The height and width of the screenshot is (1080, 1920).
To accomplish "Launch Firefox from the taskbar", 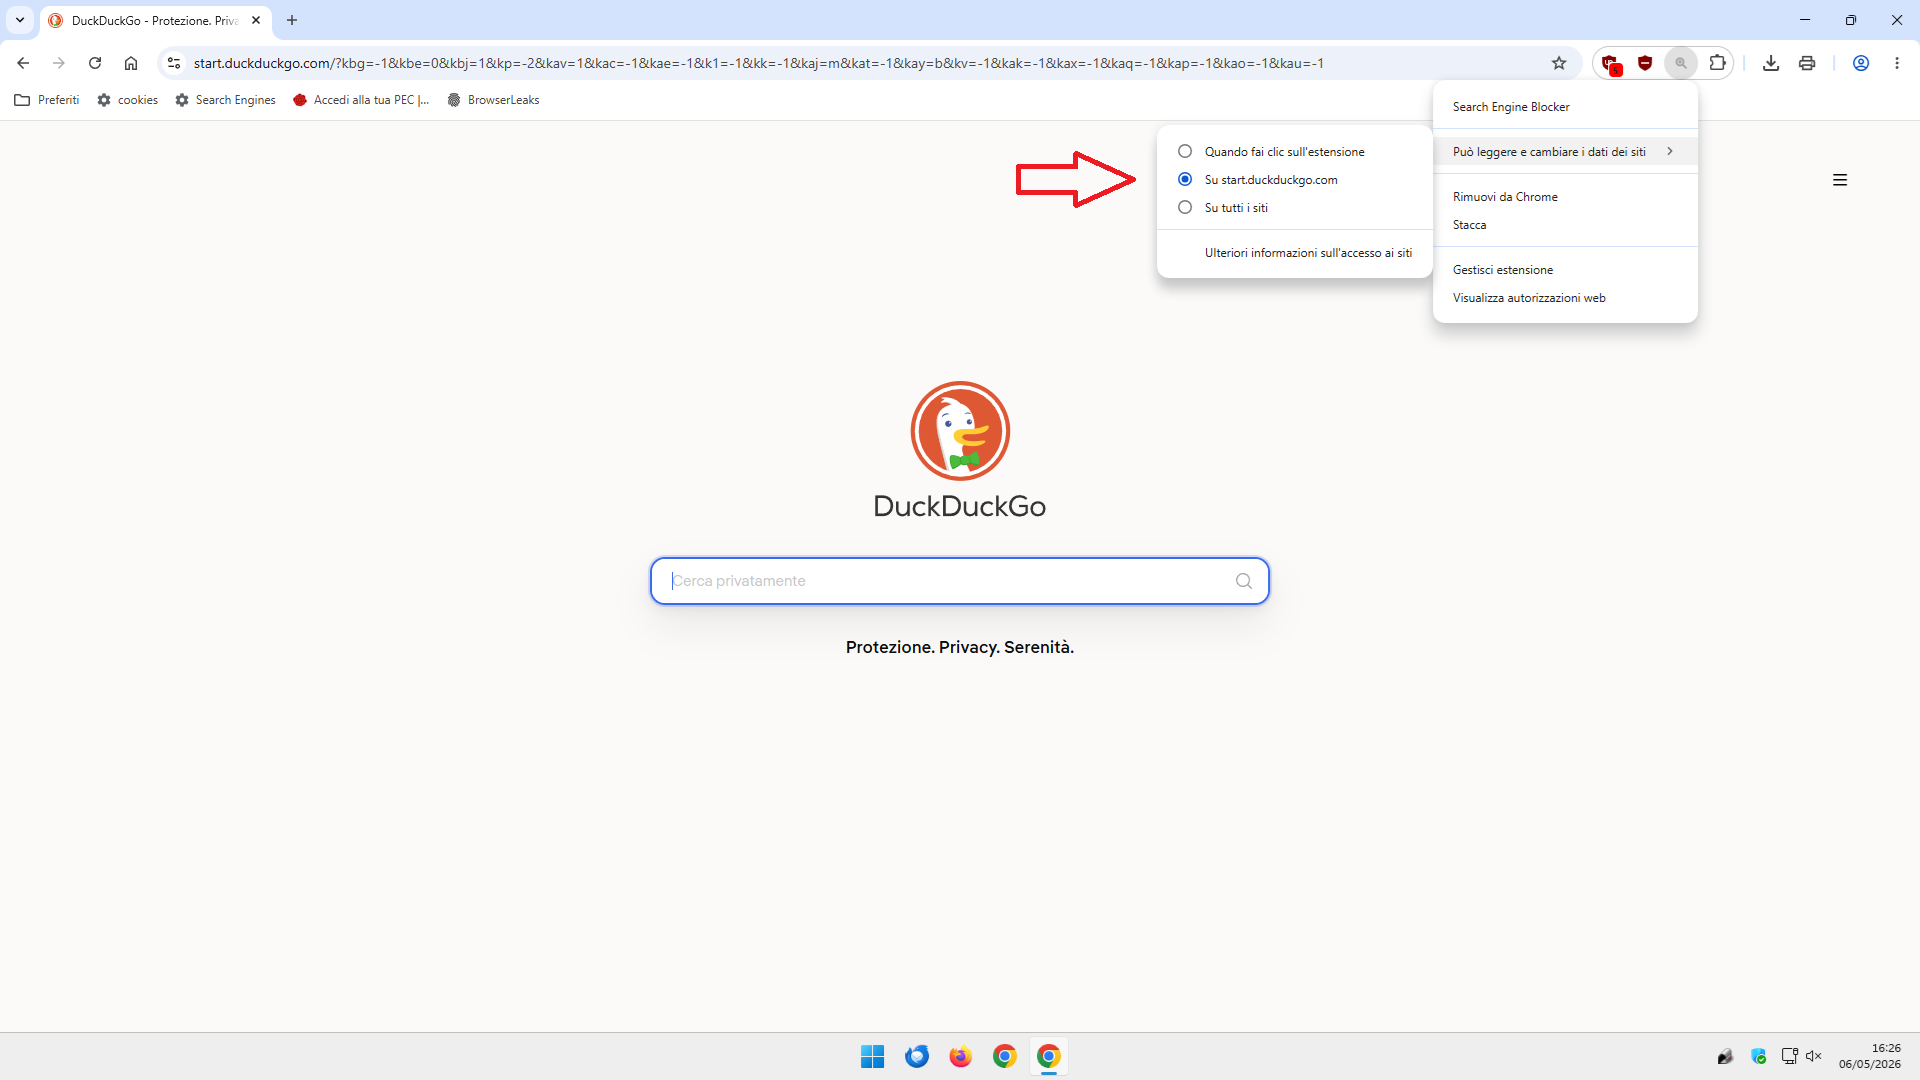I will 961,1056.
